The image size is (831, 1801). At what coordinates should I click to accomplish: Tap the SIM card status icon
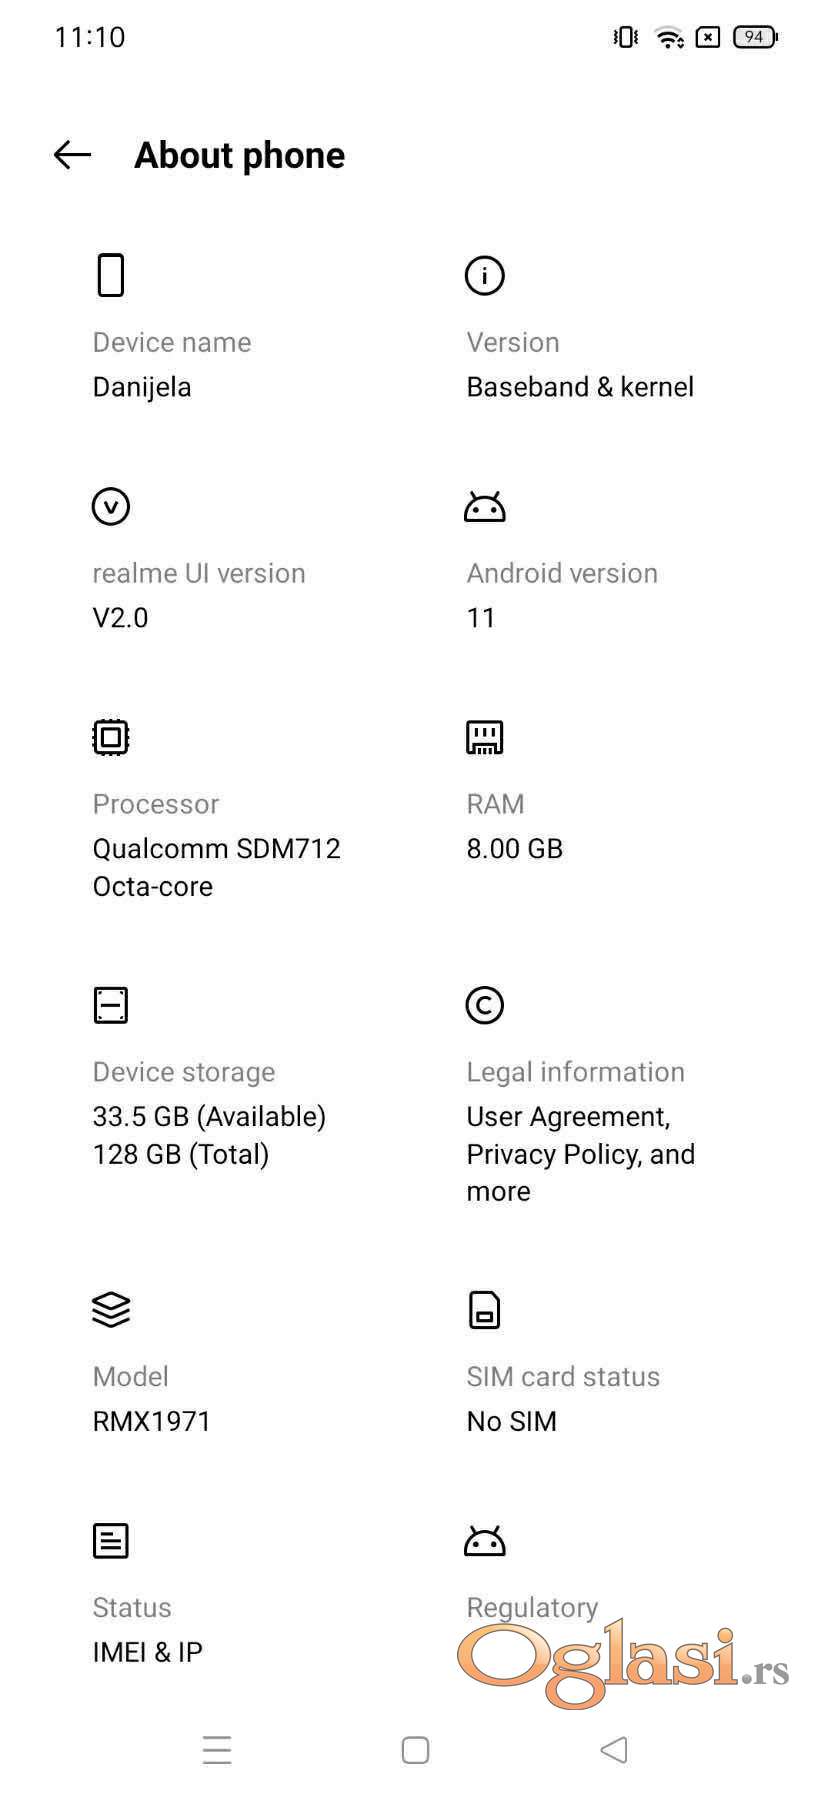click(485, 1309)
